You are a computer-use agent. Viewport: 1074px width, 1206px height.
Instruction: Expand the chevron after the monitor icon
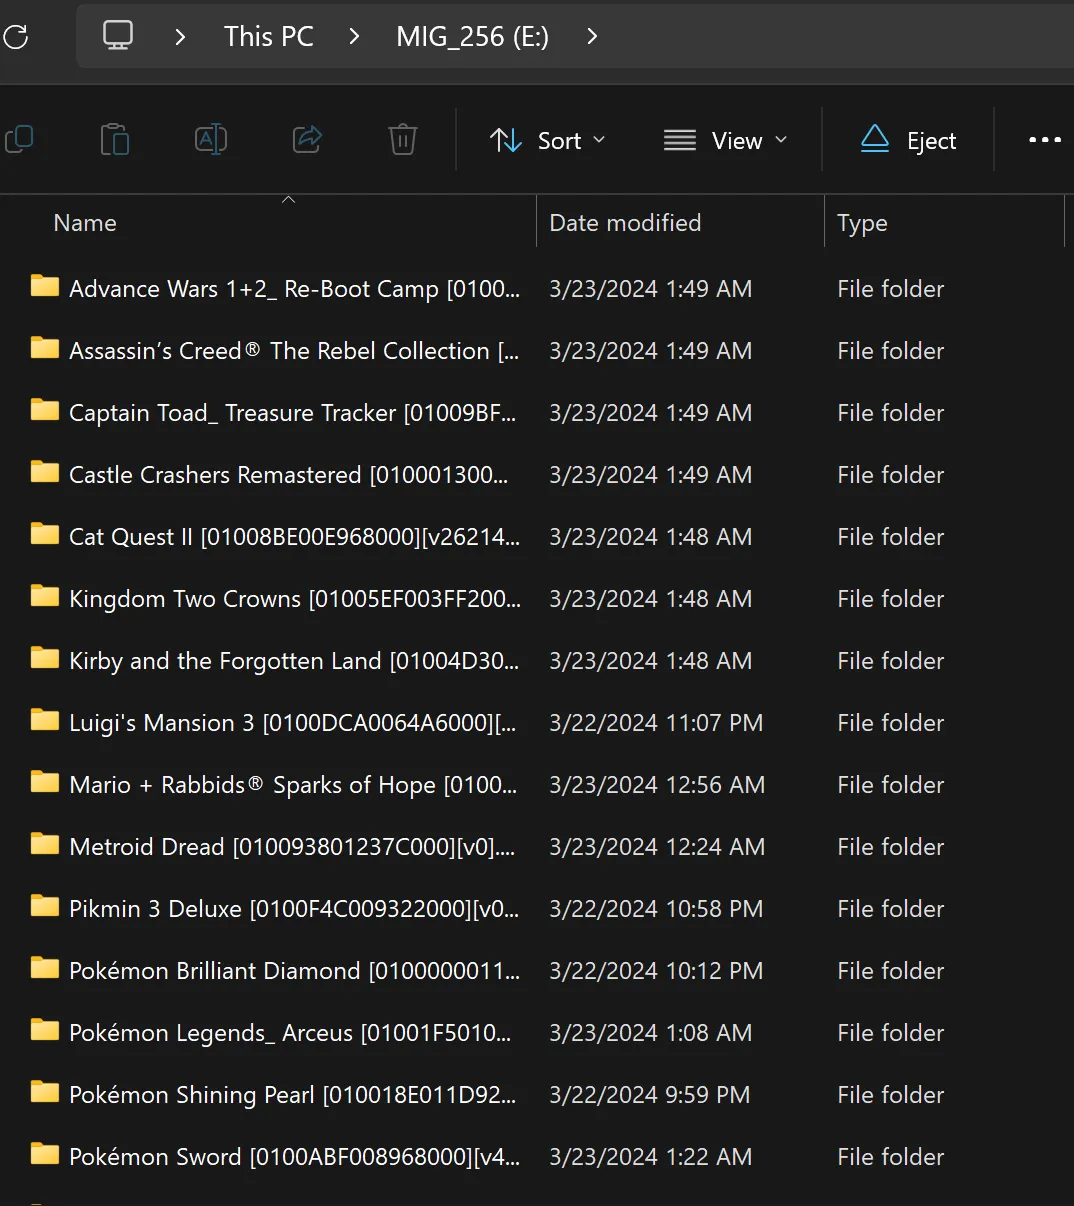coord(180,37)
